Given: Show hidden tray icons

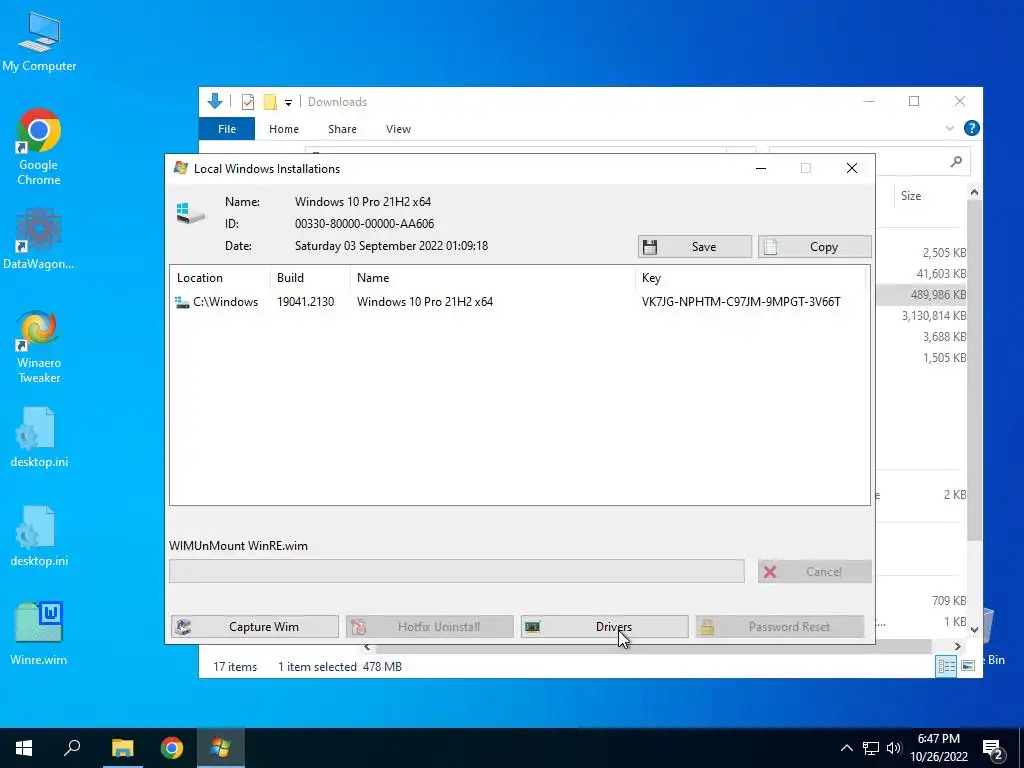Looking at the screenshot, I should coord(846,748).
